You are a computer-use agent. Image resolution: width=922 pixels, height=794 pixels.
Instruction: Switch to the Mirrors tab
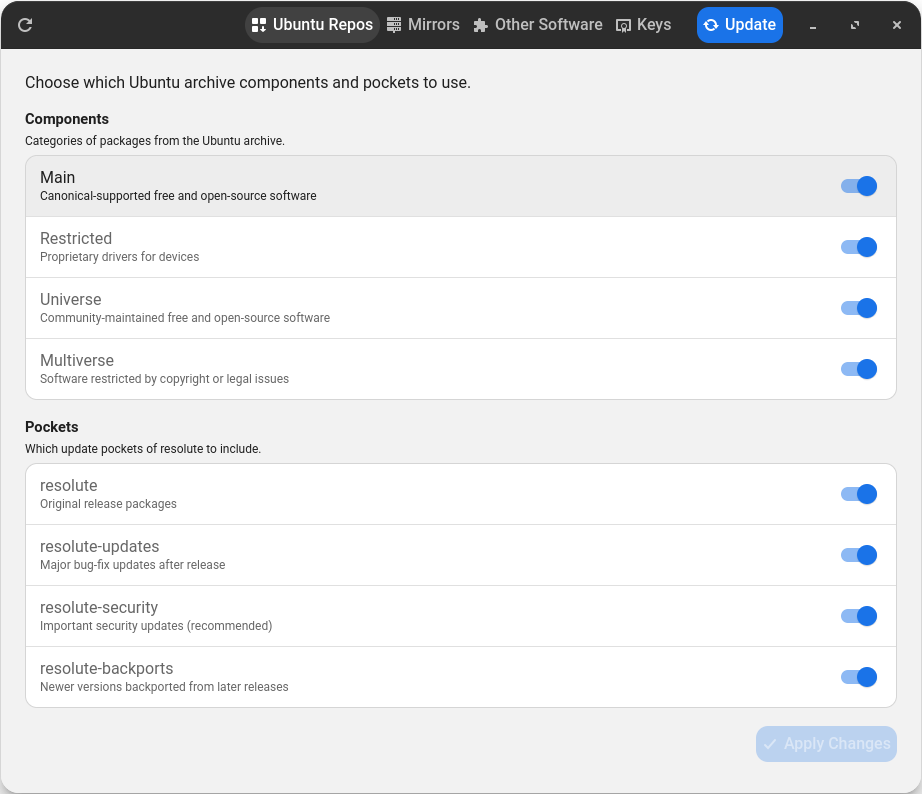click(423, 25)
